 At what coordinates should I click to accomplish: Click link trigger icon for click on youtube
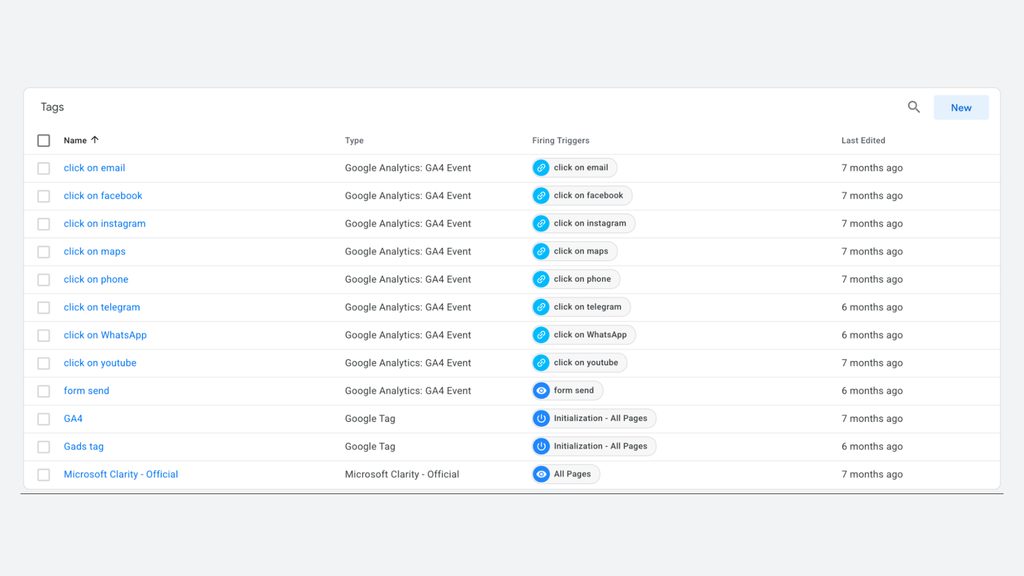pyautogui.click(x=541, y=363)
